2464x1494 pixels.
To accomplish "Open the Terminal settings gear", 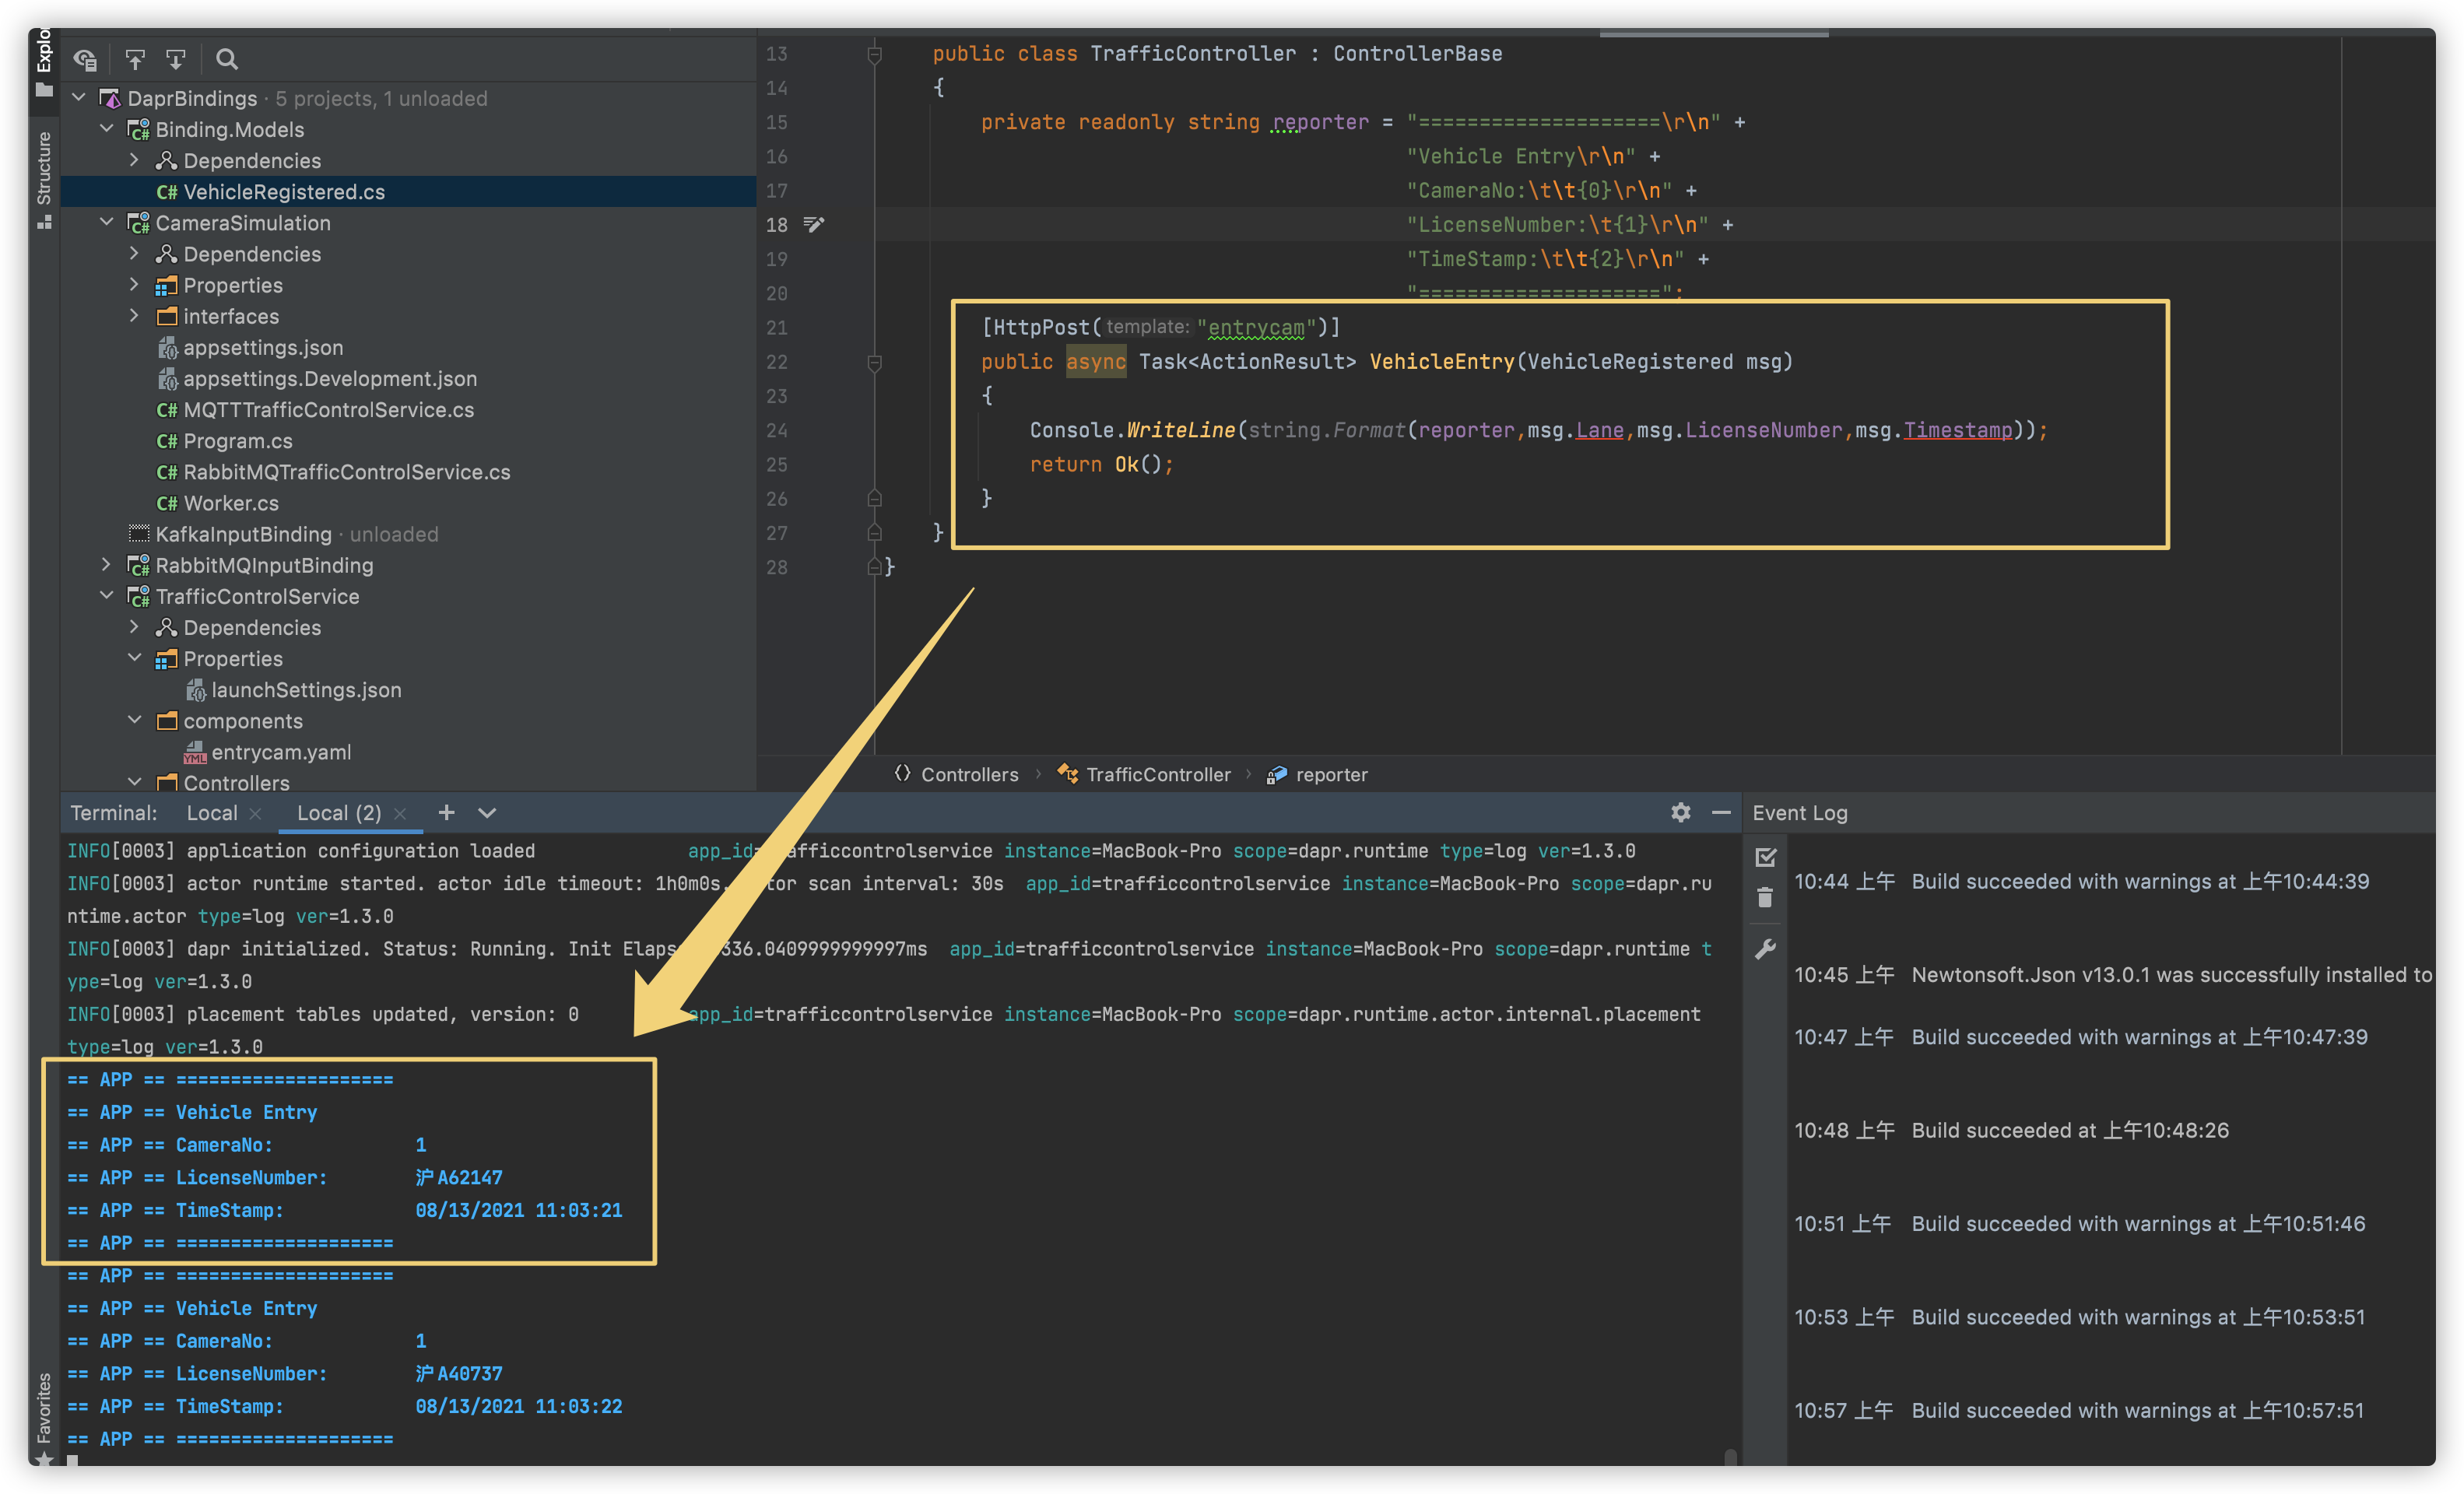I will [x=1681, y=813].
